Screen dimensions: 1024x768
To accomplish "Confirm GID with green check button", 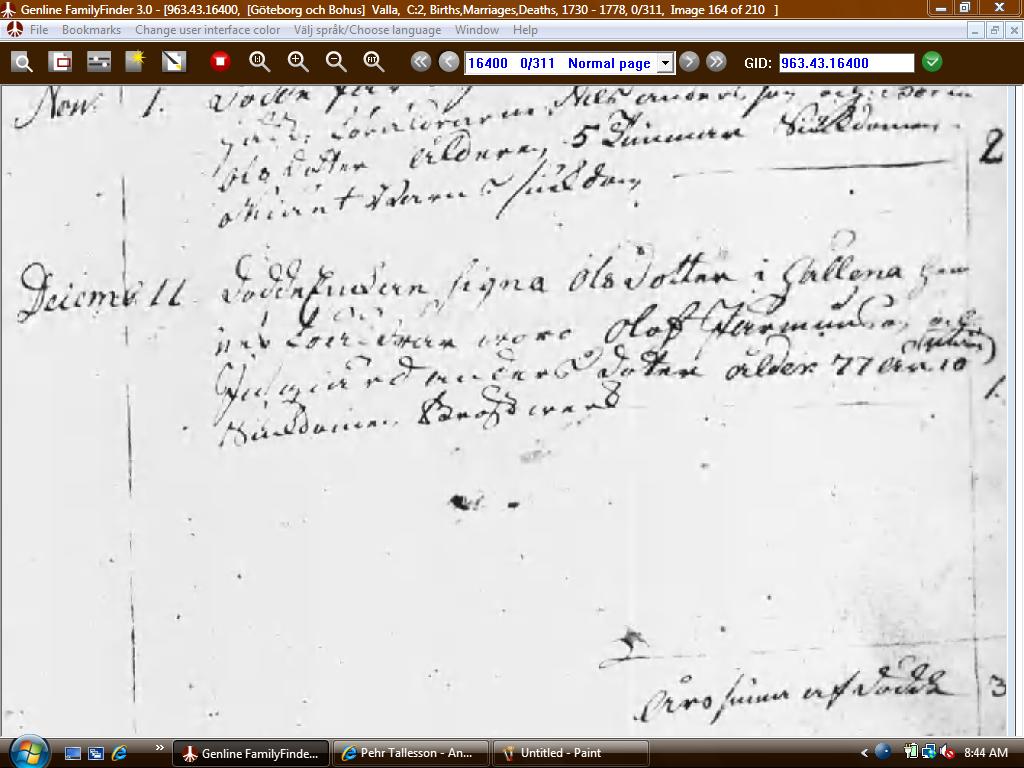I will (933, 62).
